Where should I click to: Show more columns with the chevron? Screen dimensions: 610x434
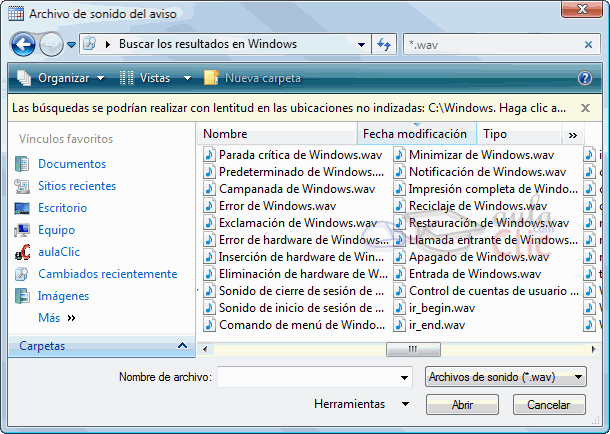573,135
